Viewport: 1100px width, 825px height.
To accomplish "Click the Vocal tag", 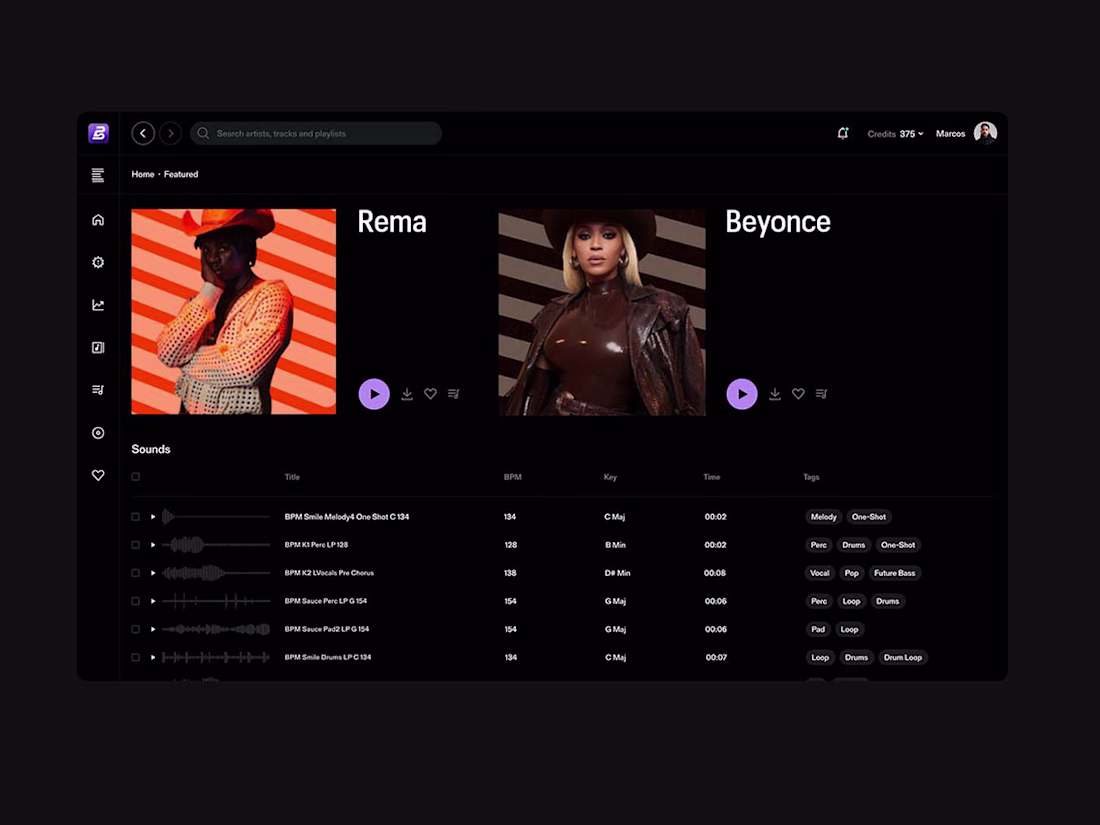I will (819, 573).
